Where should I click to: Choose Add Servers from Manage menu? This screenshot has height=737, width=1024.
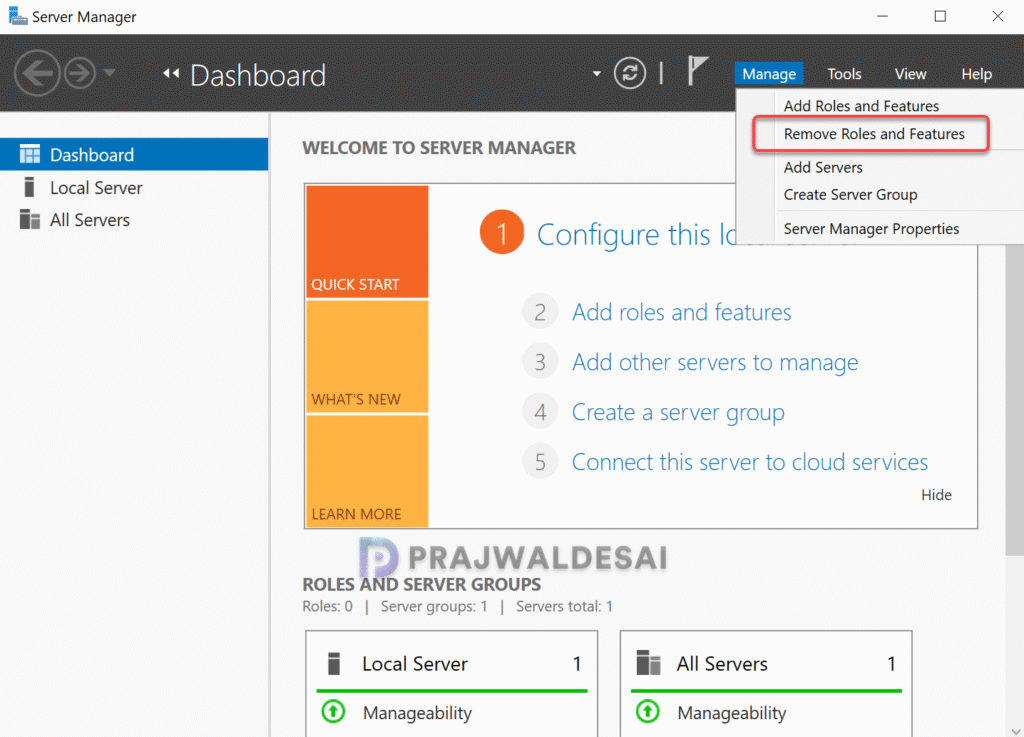click(x=823, y=167)
